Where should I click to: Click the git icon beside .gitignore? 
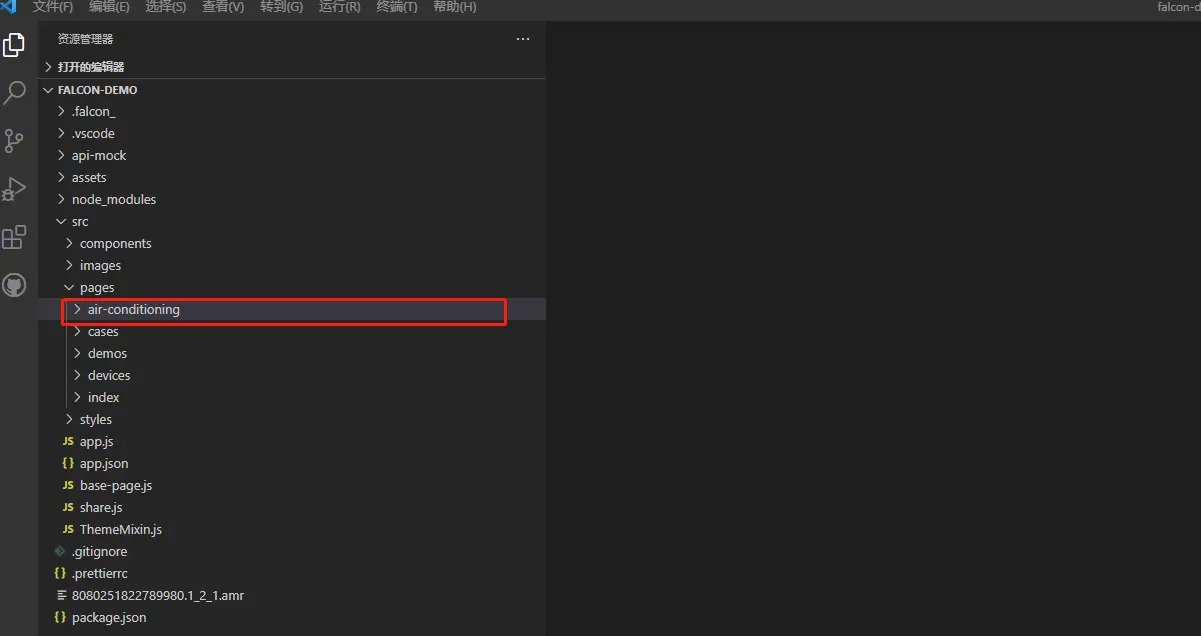pos(60,551)
